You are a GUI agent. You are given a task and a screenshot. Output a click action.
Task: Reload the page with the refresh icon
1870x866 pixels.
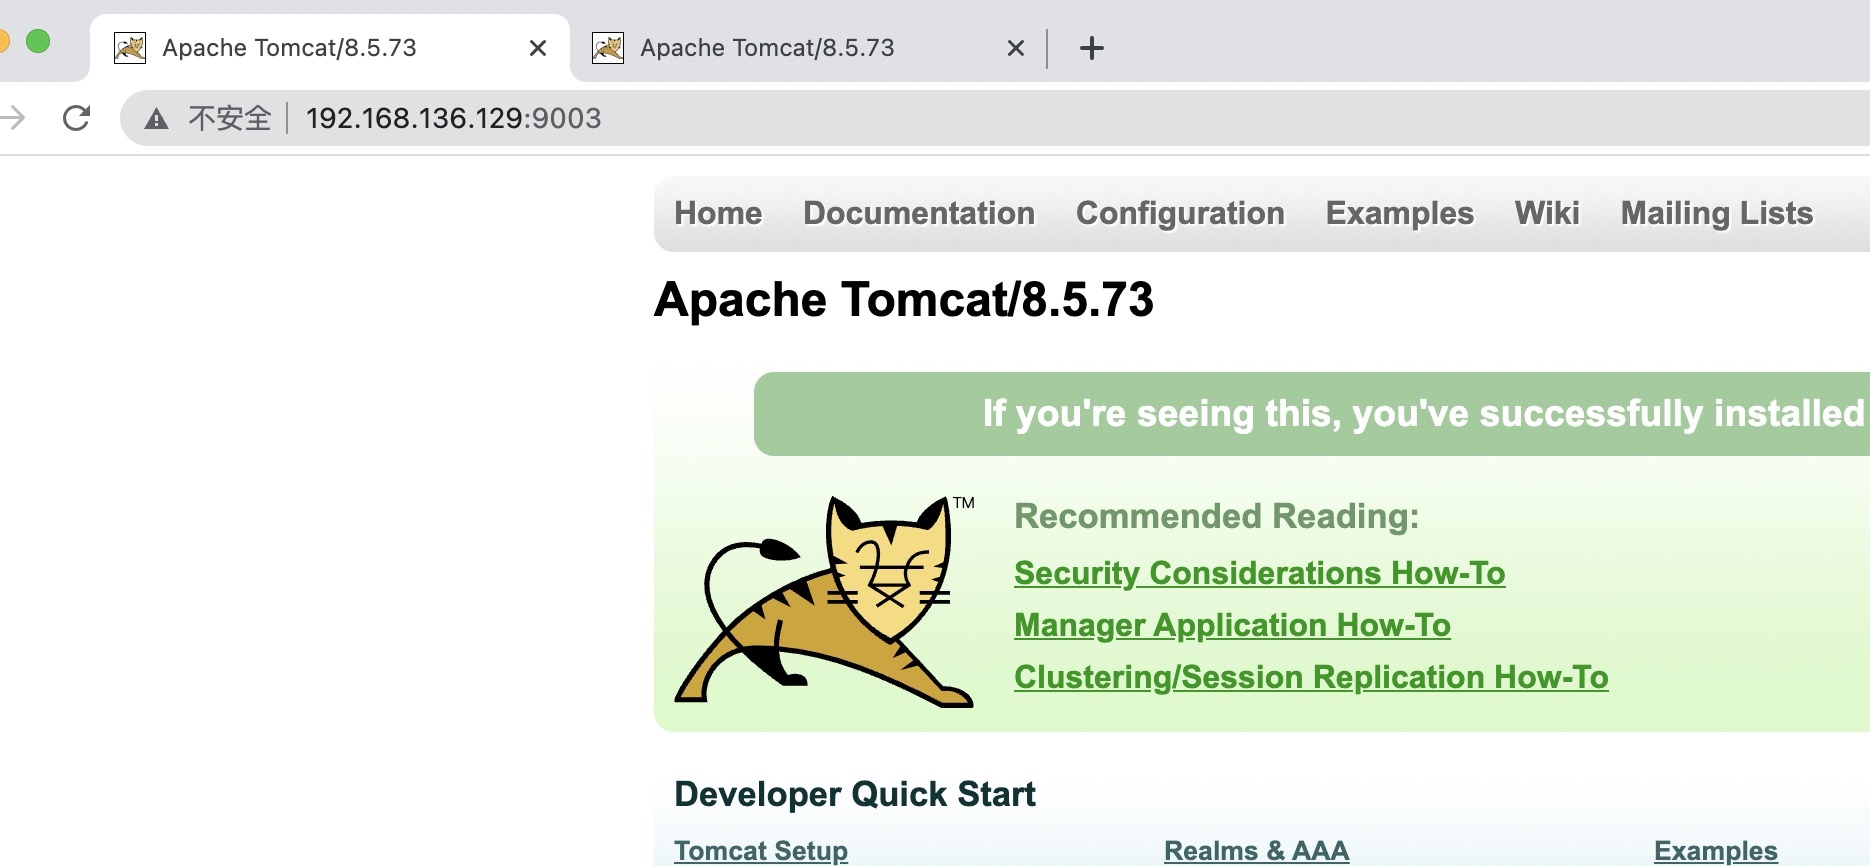coord(77,118)
